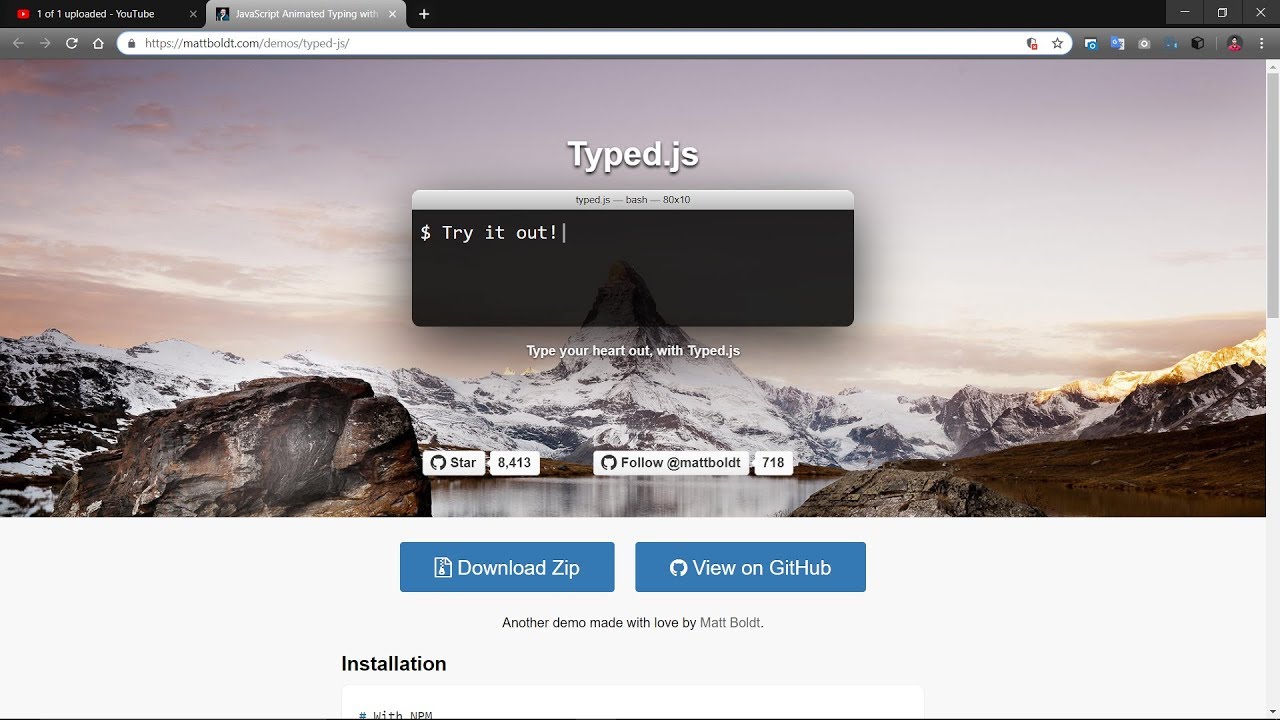Image resolution: width=1280 pixels, height=720 pixels.
Task: Minimize the Chrome window
Action: pyautogui.click(x=1185, y=13)
